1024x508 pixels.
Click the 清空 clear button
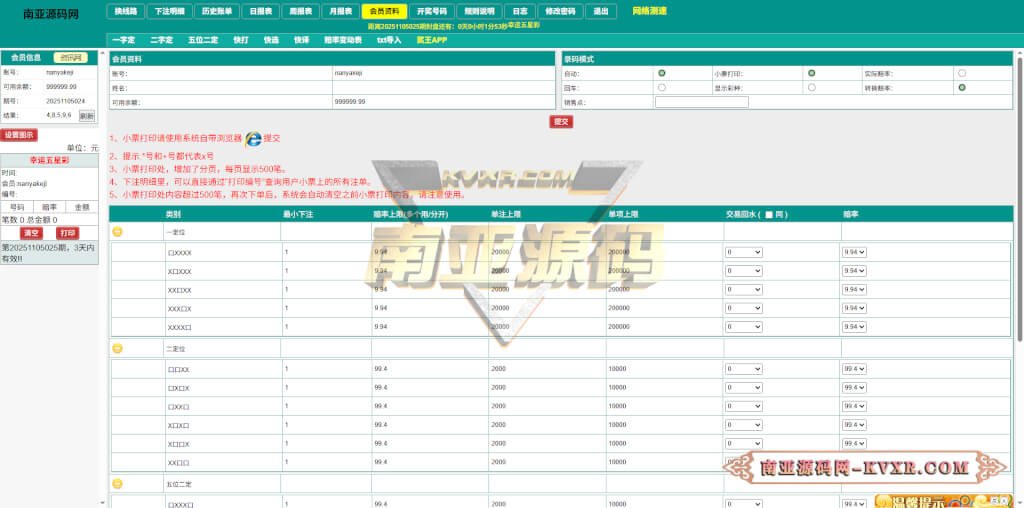click(31, 233)
